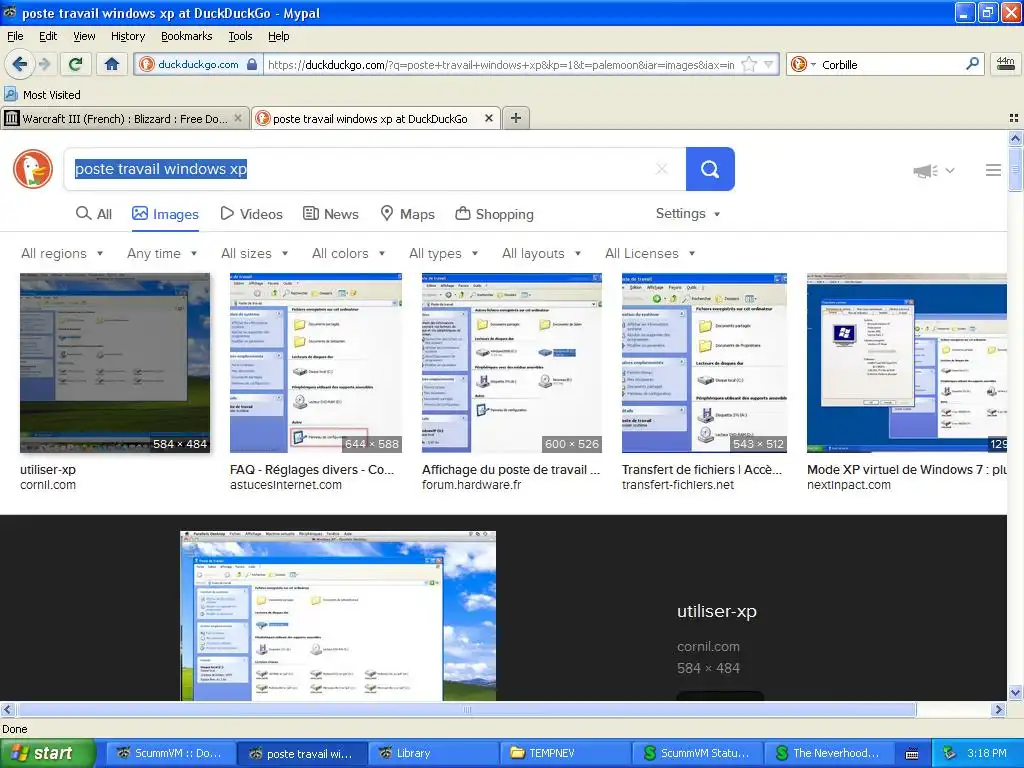Bookmark this page with the star icon
Viewport: 1024px width, 768px height.
749,64
